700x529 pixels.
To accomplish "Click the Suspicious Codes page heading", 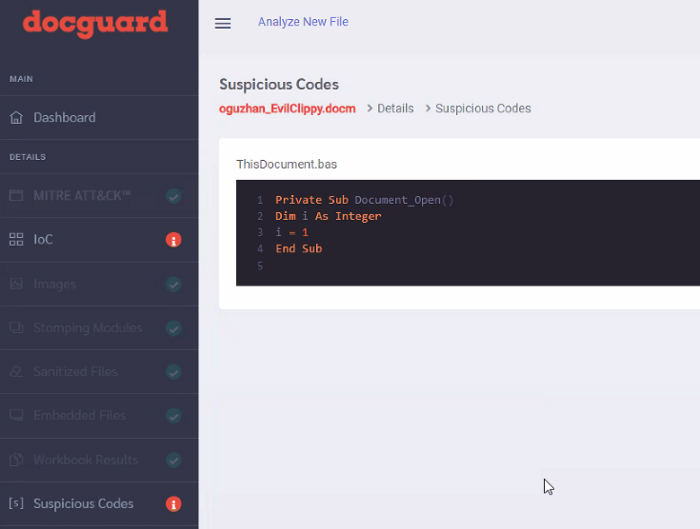I will click(279, 84).
